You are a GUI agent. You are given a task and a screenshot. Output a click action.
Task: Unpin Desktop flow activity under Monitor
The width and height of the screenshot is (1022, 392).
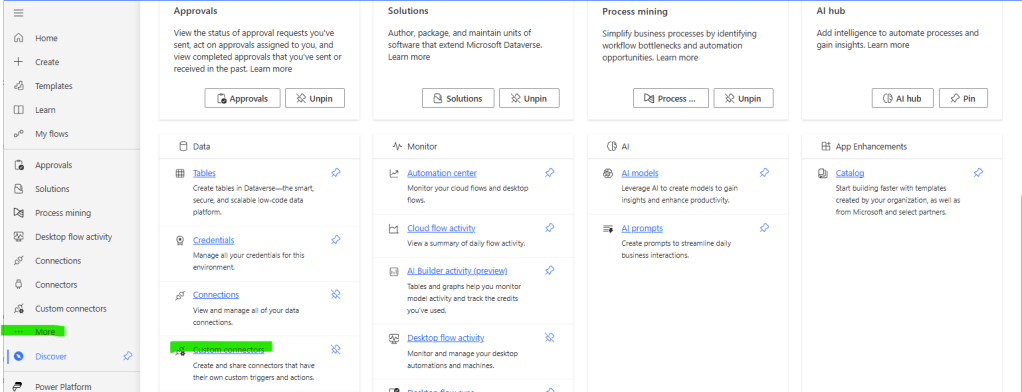(x=549, y=337)
